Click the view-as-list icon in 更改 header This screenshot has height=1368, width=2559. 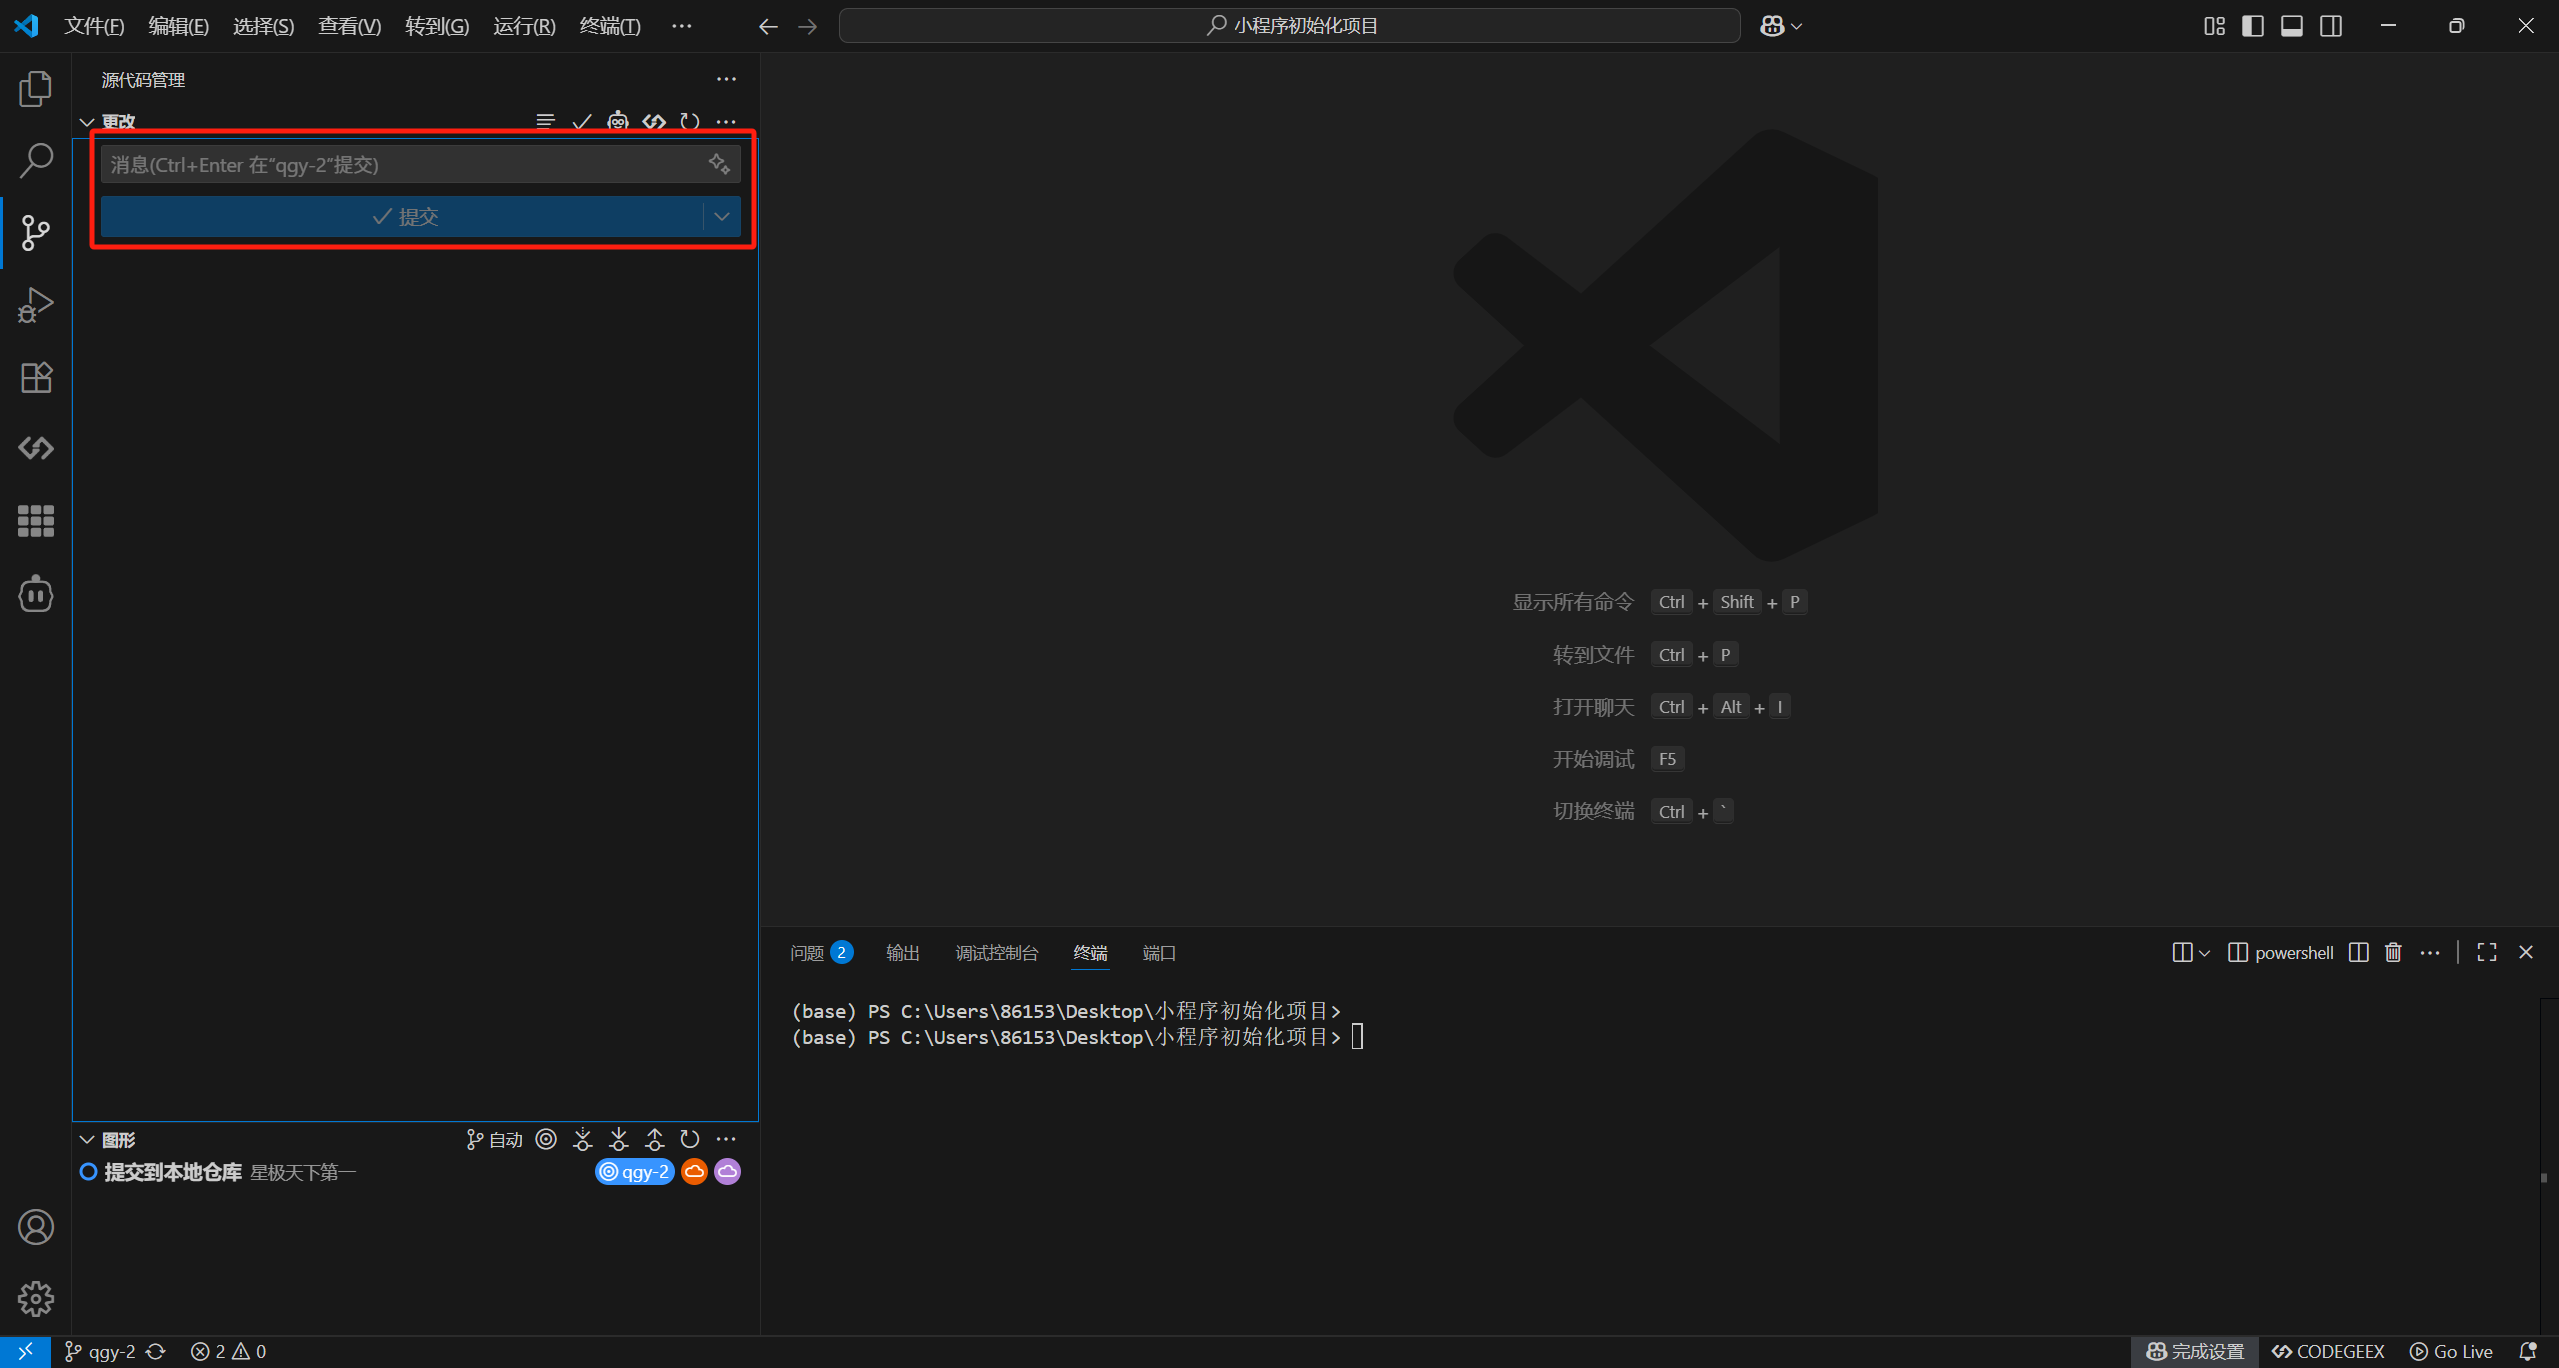pyautogui.click(x=545, y=121)
